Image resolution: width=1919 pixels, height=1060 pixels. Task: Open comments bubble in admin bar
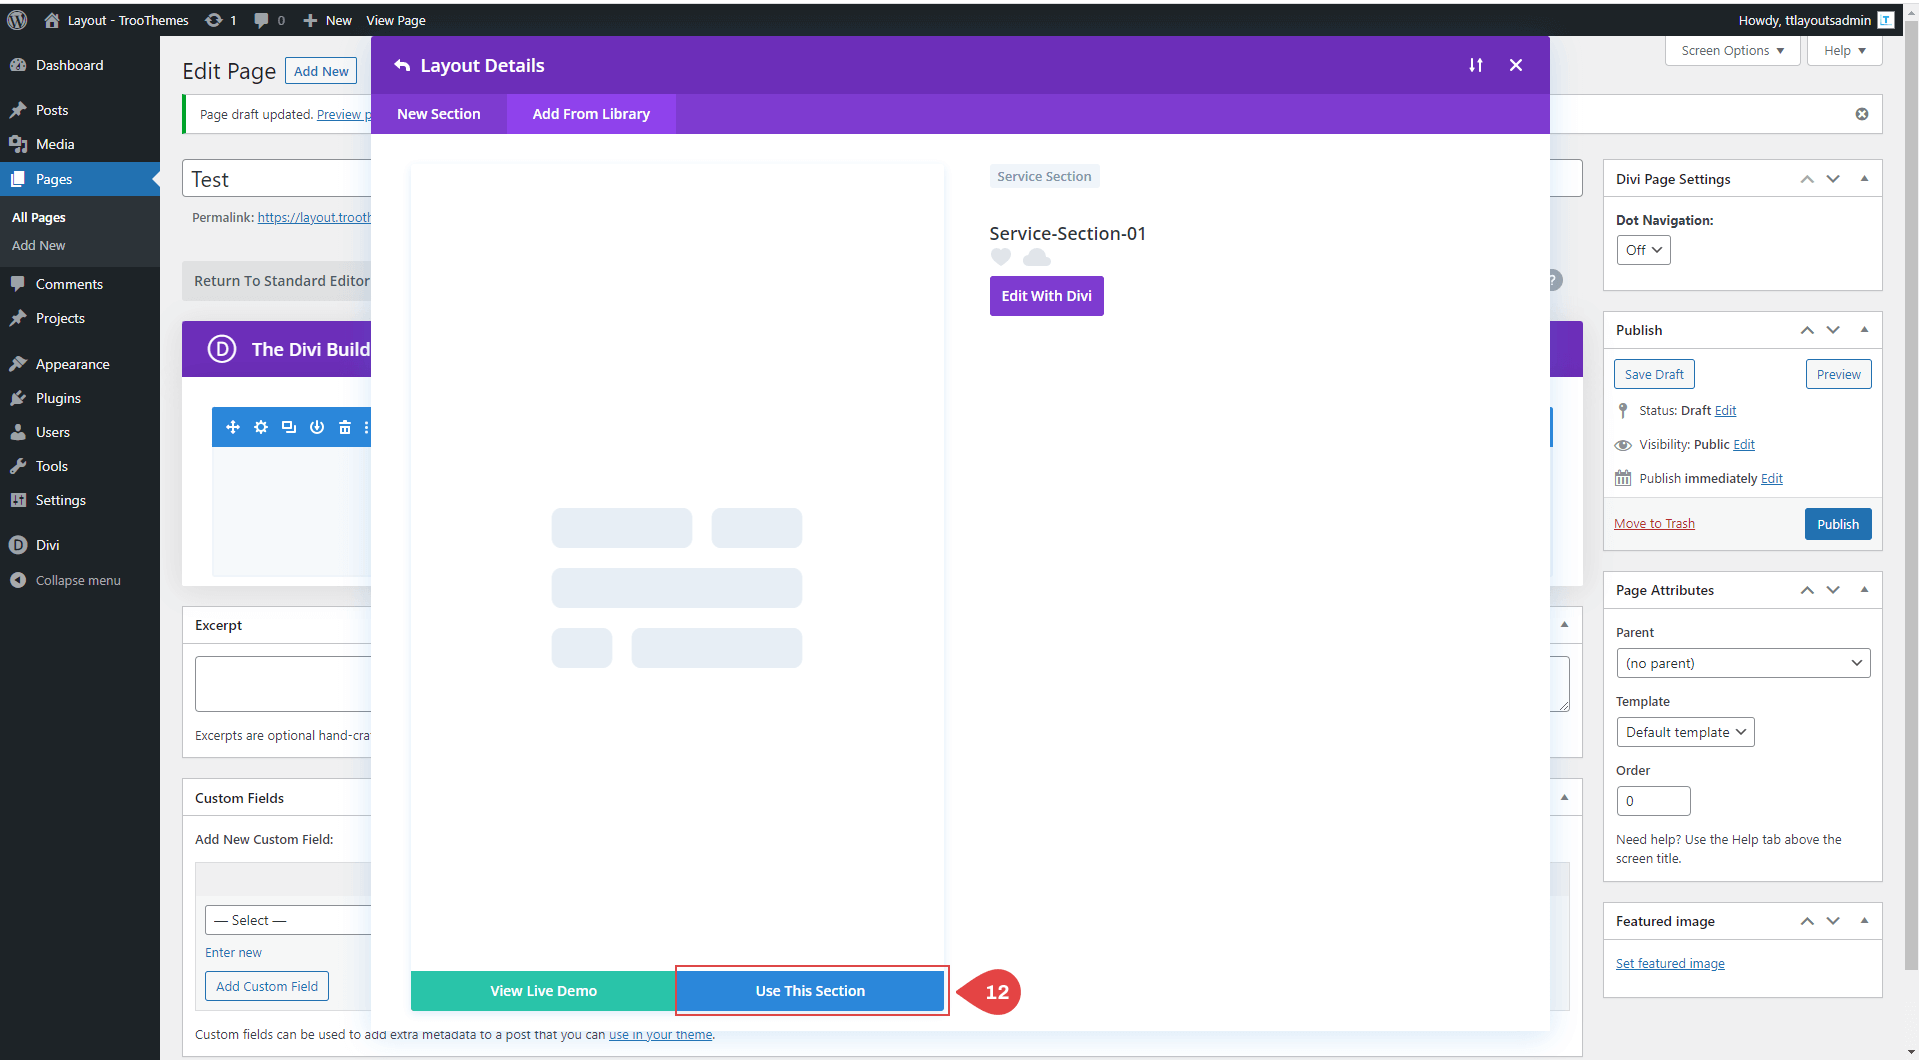point(268,20)
